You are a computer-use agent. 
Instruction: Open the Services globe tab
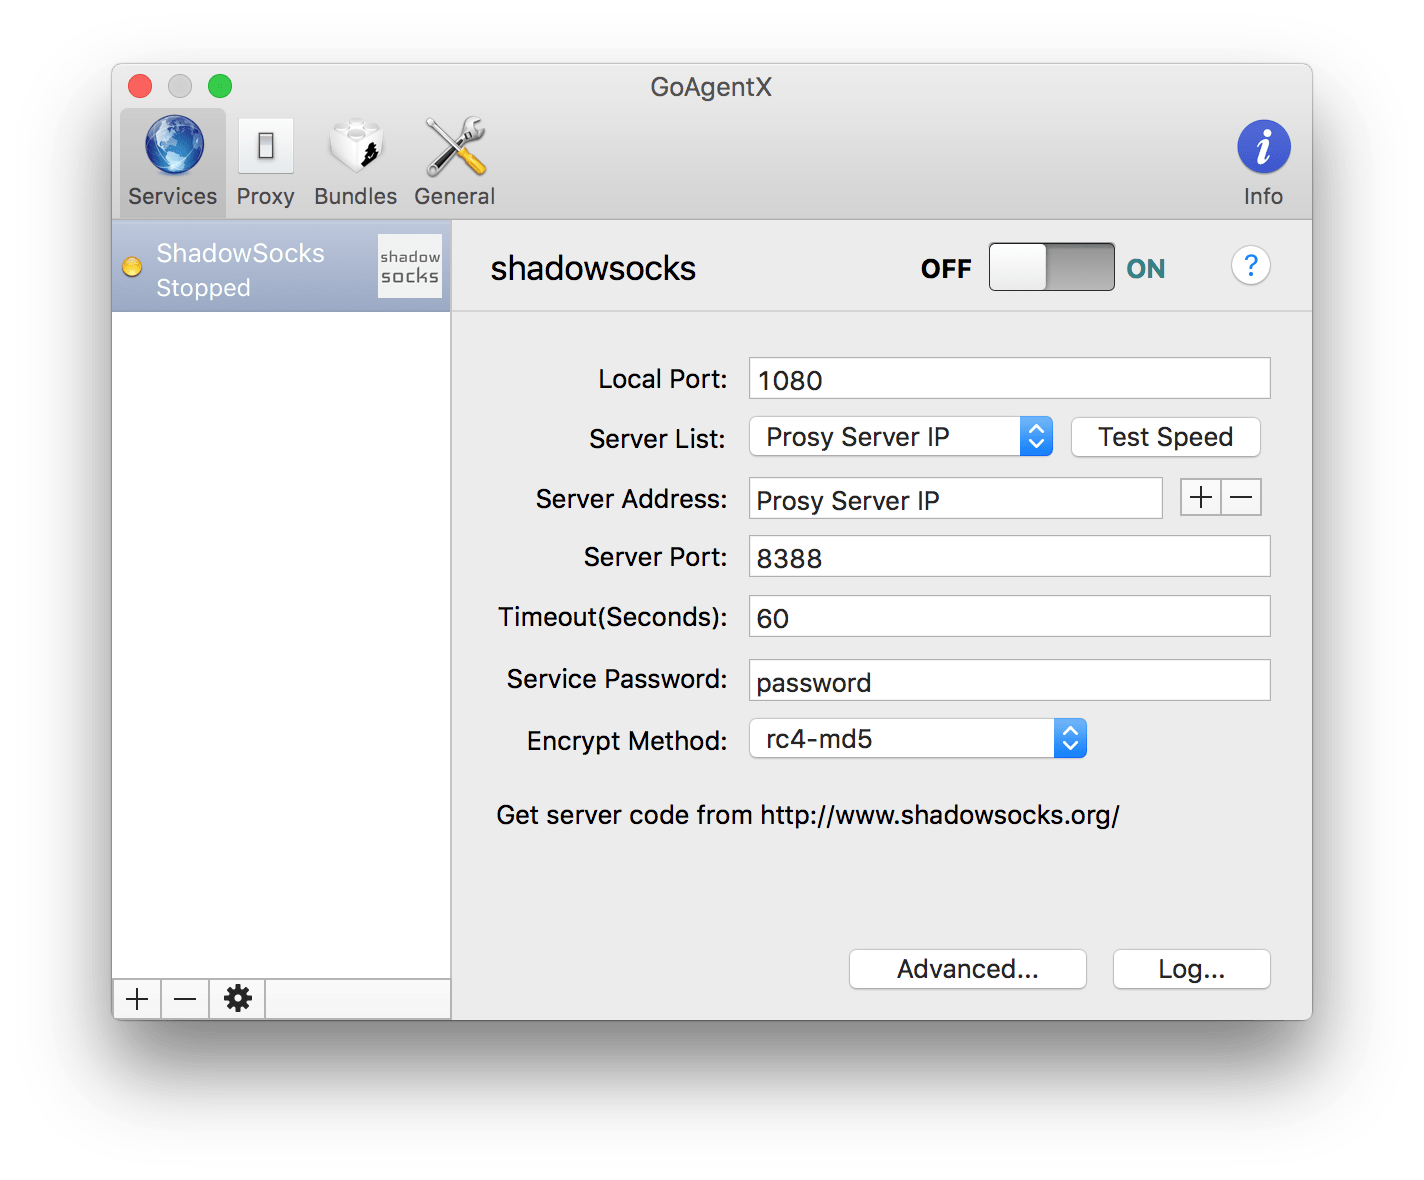tap(173, 162)
